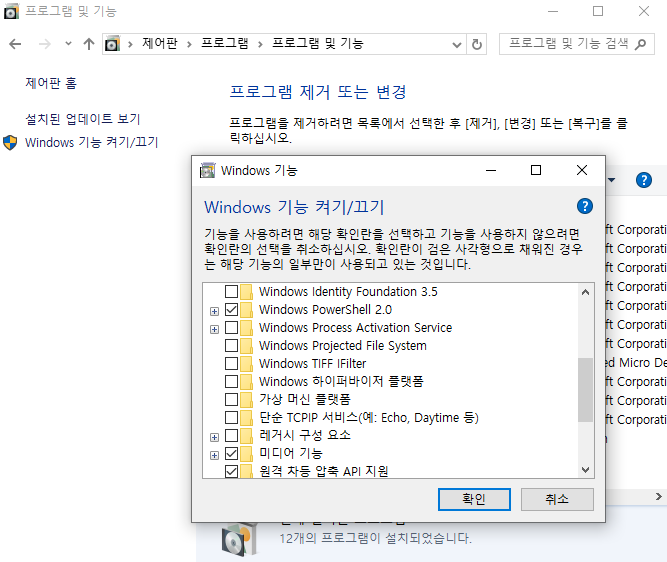The height and width of the screenshot is (562, 667).
Task: Expand 미디어 기능 tree node
Action: click(214, 455)
